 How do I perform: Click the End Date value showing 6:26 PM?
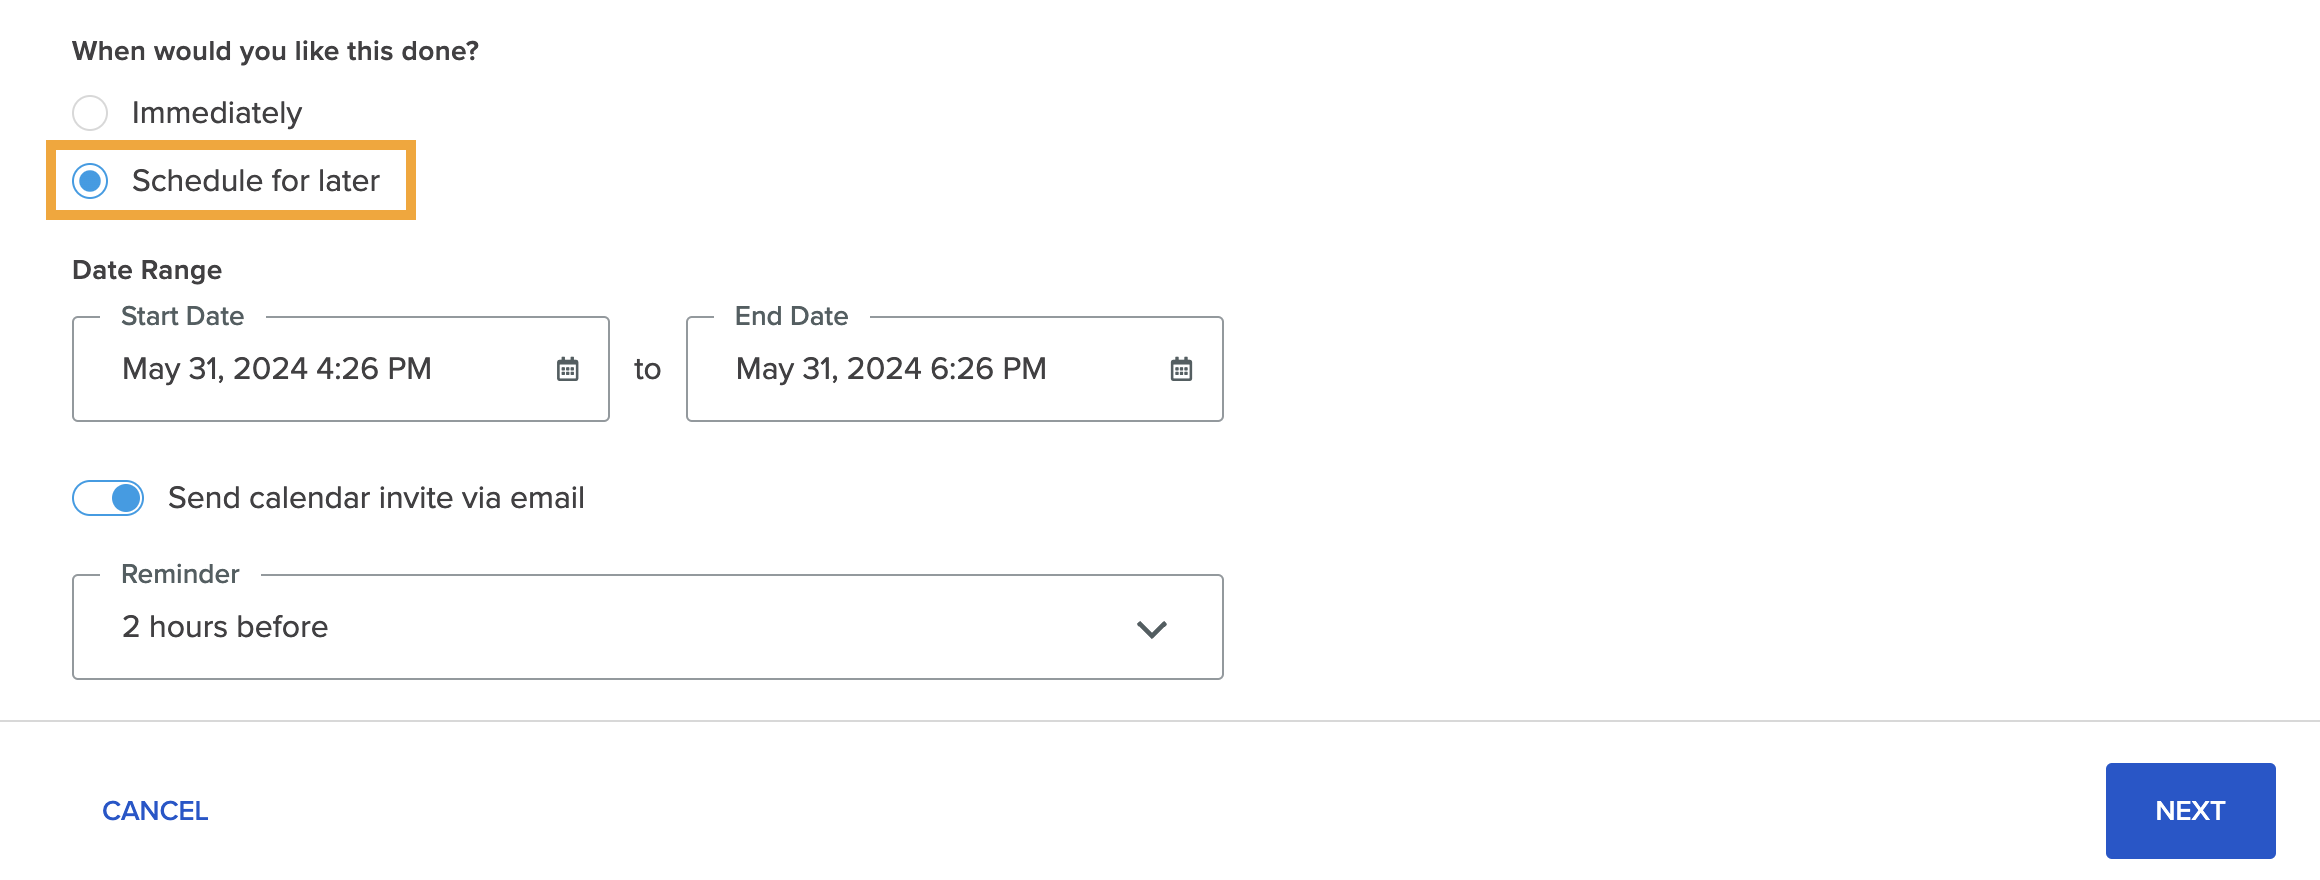point(890,369)
